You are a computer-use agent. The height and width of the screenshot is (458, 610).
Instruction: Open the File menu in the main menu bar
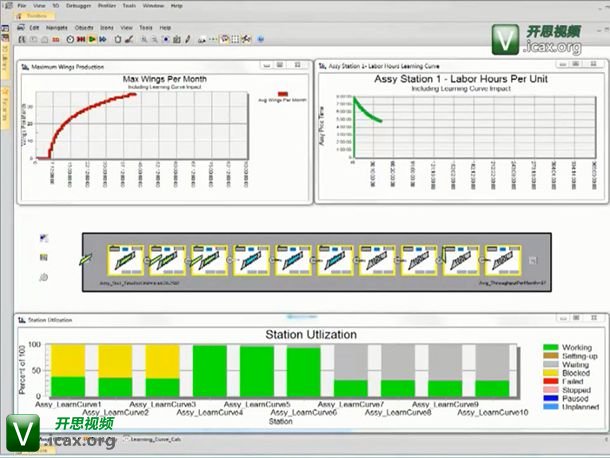[22, 6]
